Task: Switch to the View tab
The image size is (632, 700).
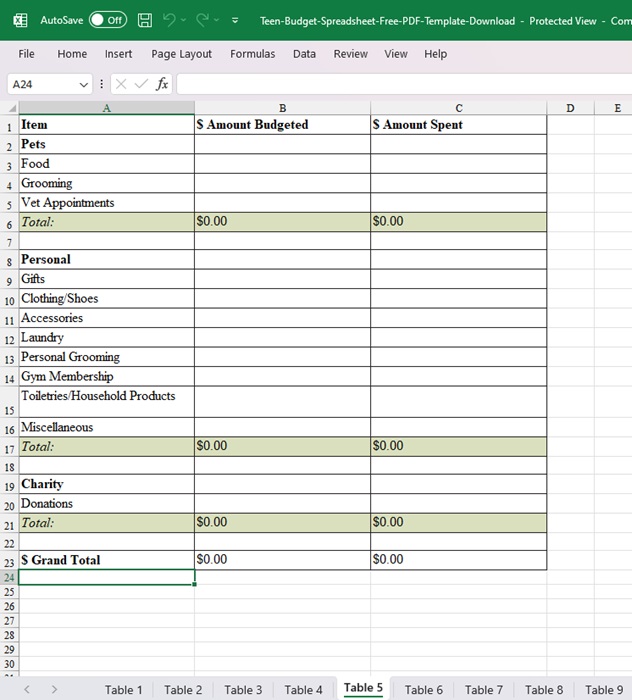Action: click(396, 54)
